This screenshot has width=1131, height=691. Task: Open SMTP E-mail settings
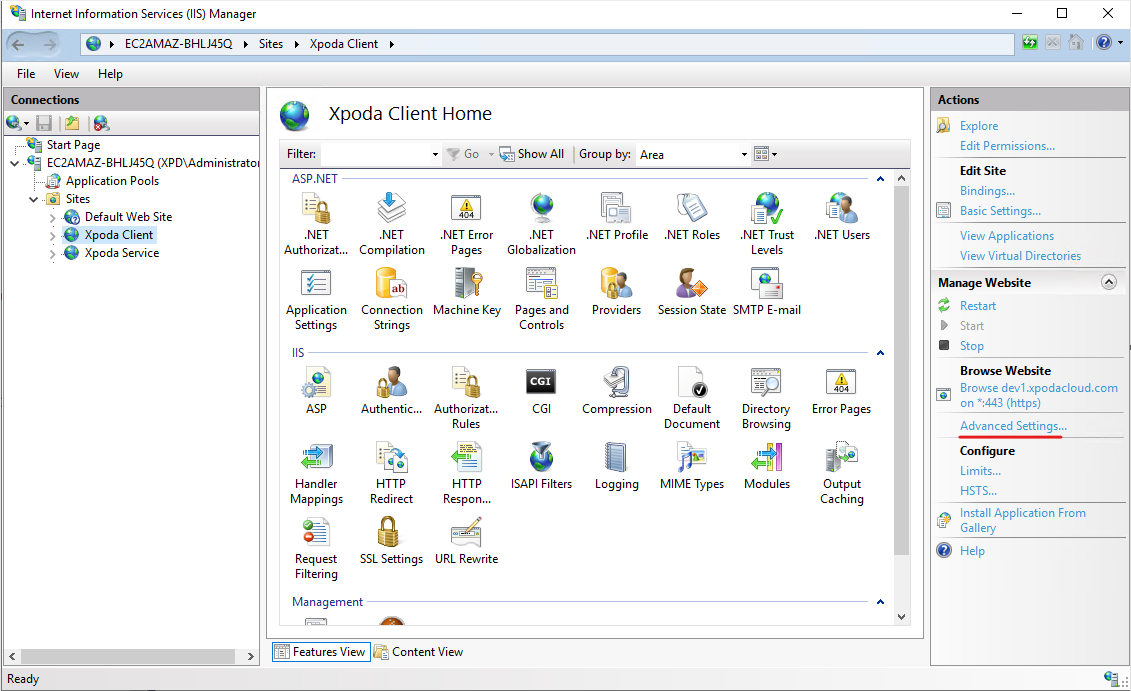(x=767, y=292)
